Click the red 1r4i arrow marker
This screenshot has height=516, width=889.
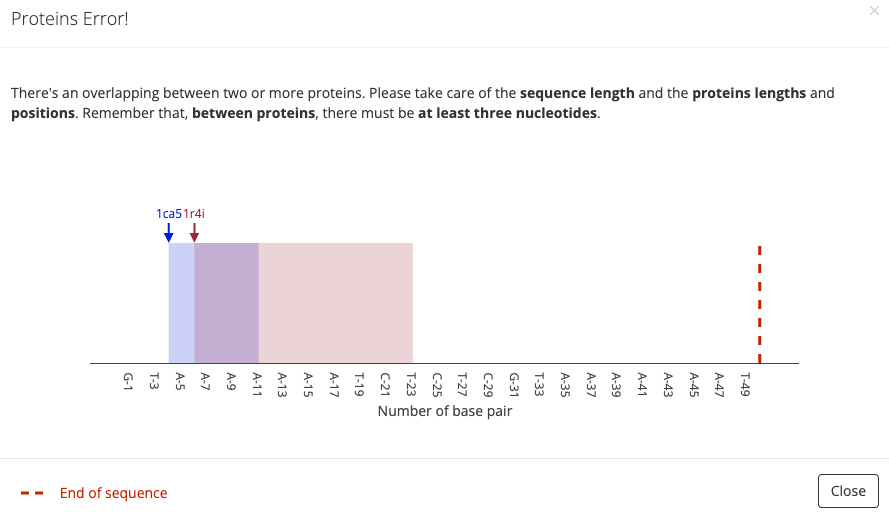(194, 232)
